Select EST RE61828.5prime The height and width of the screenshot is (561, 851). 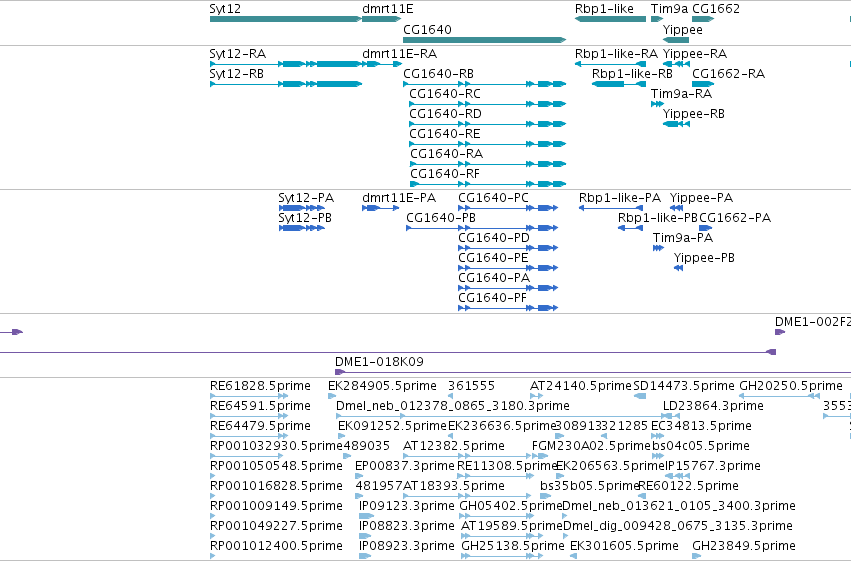249,396
